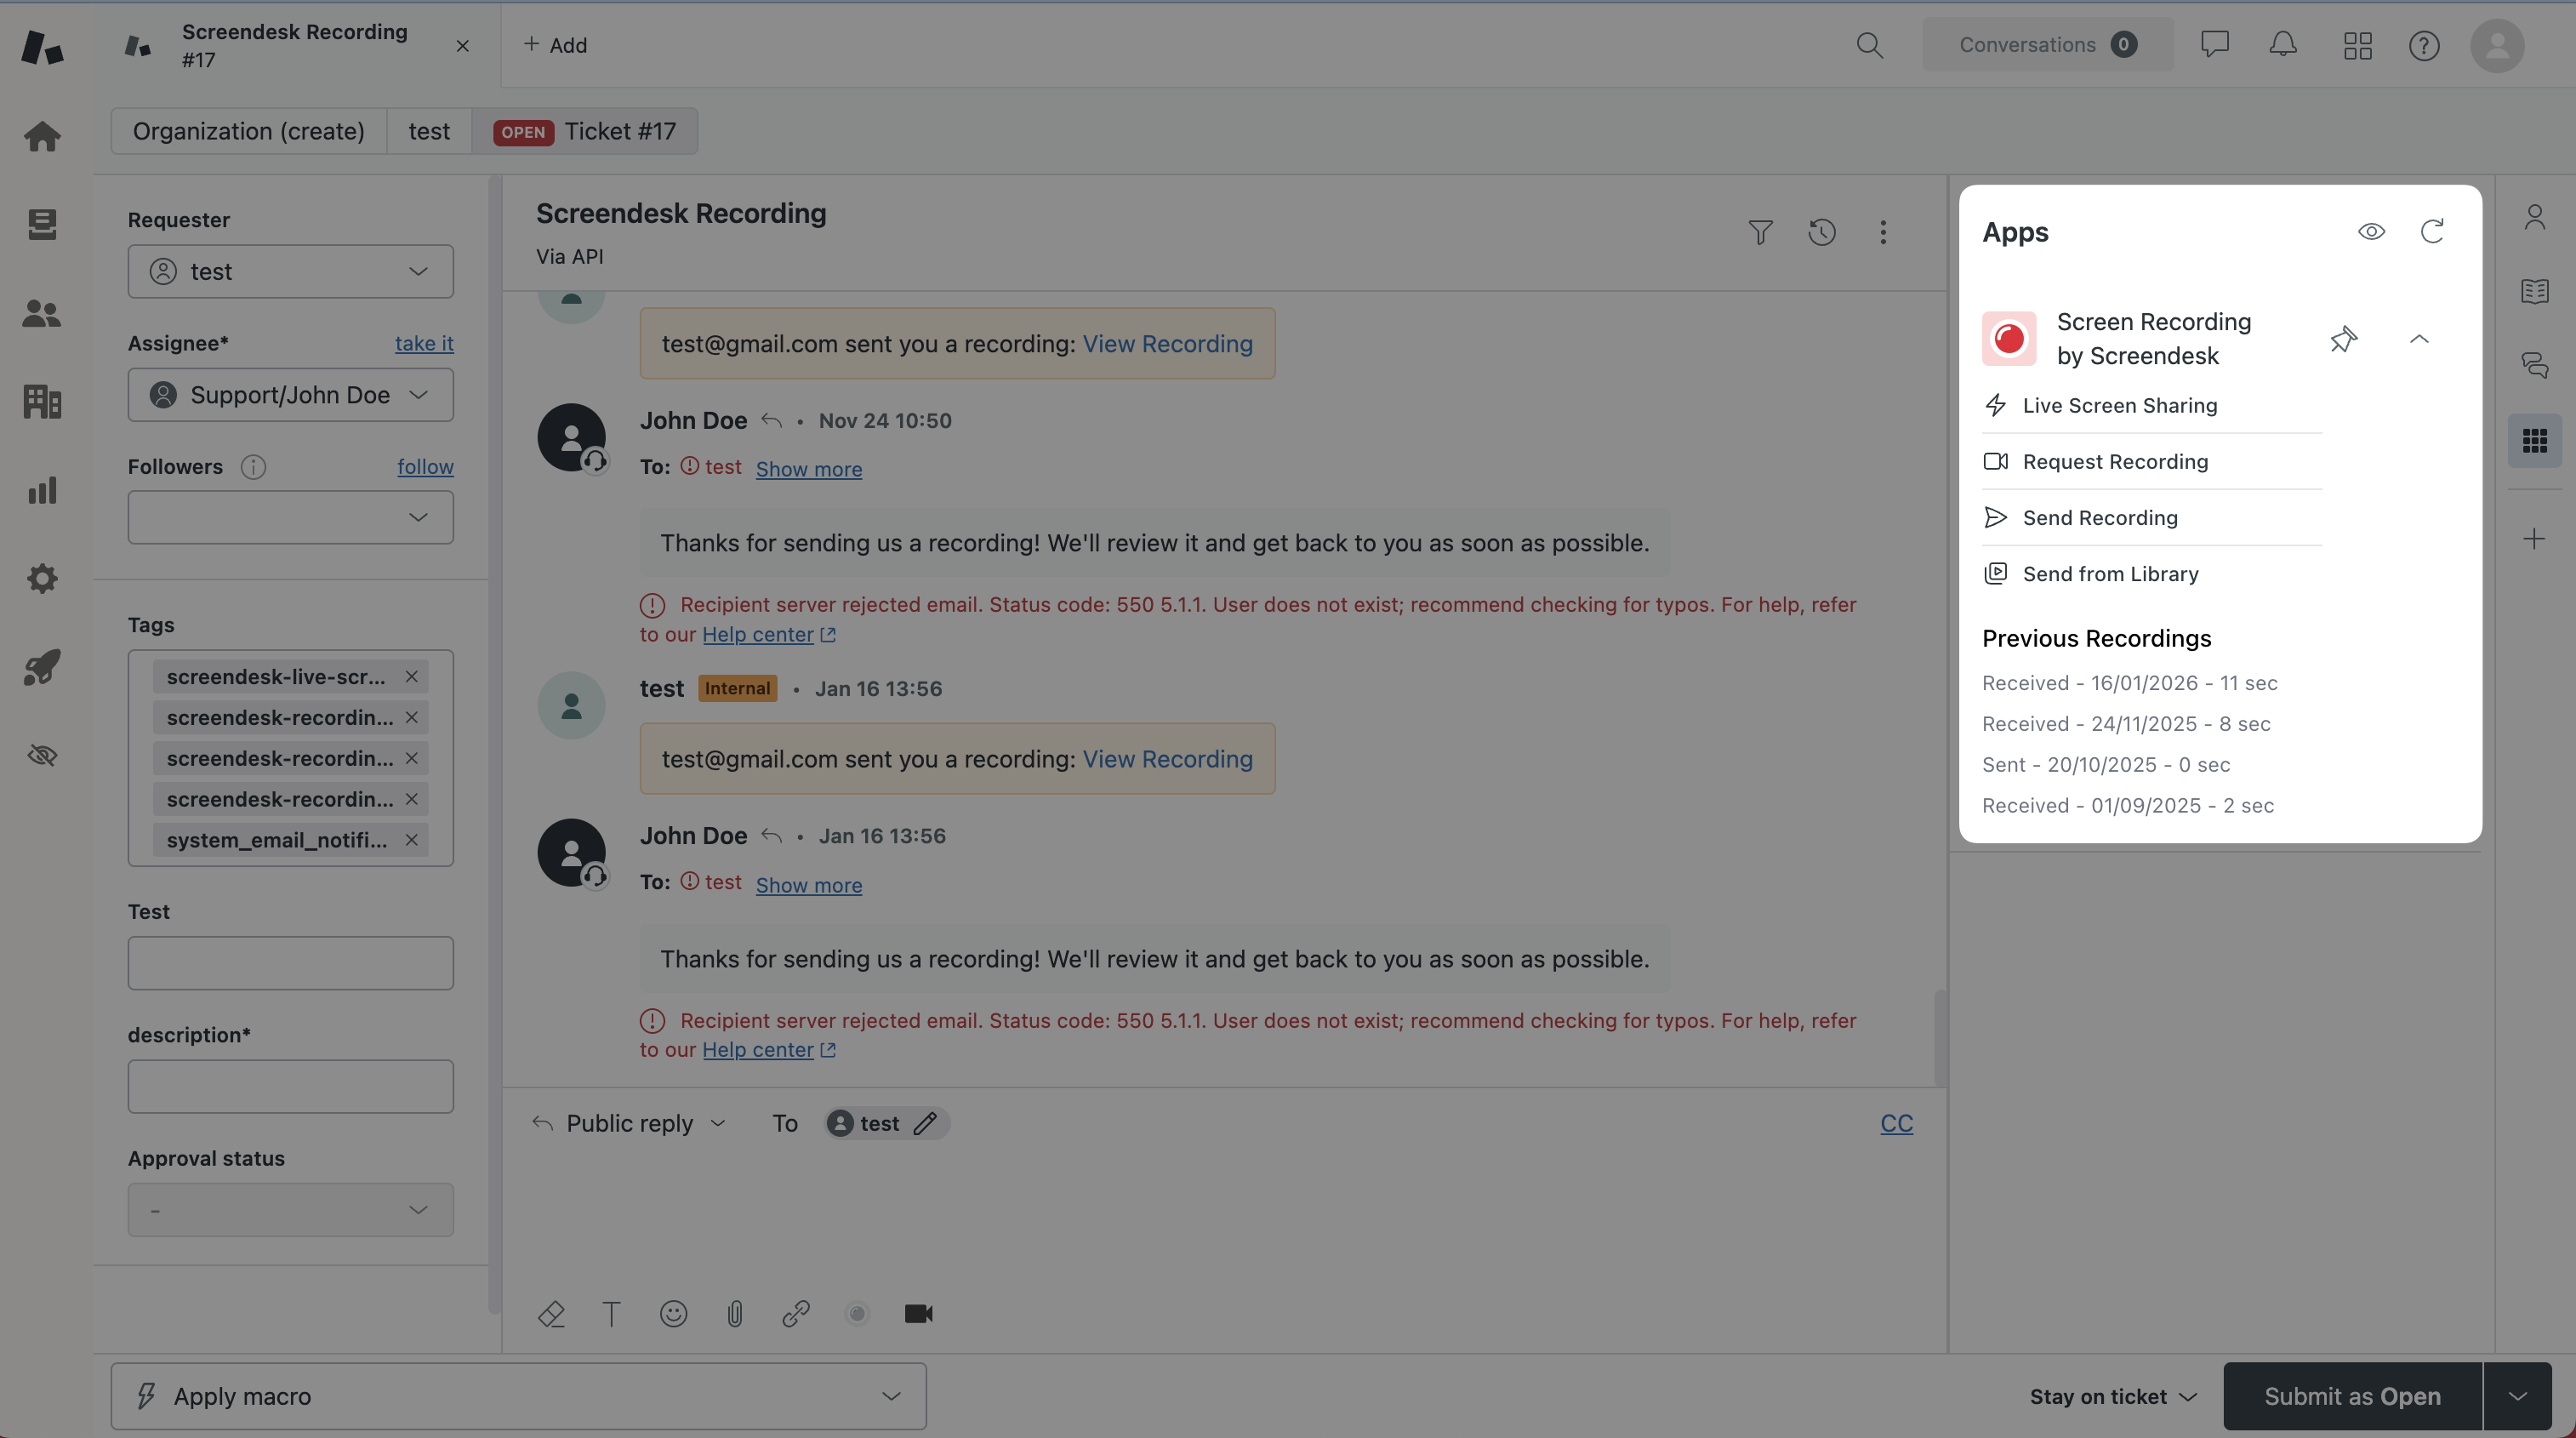
Task: Collapse the Screen Recording app chevron
Action: pos(2419,339)
